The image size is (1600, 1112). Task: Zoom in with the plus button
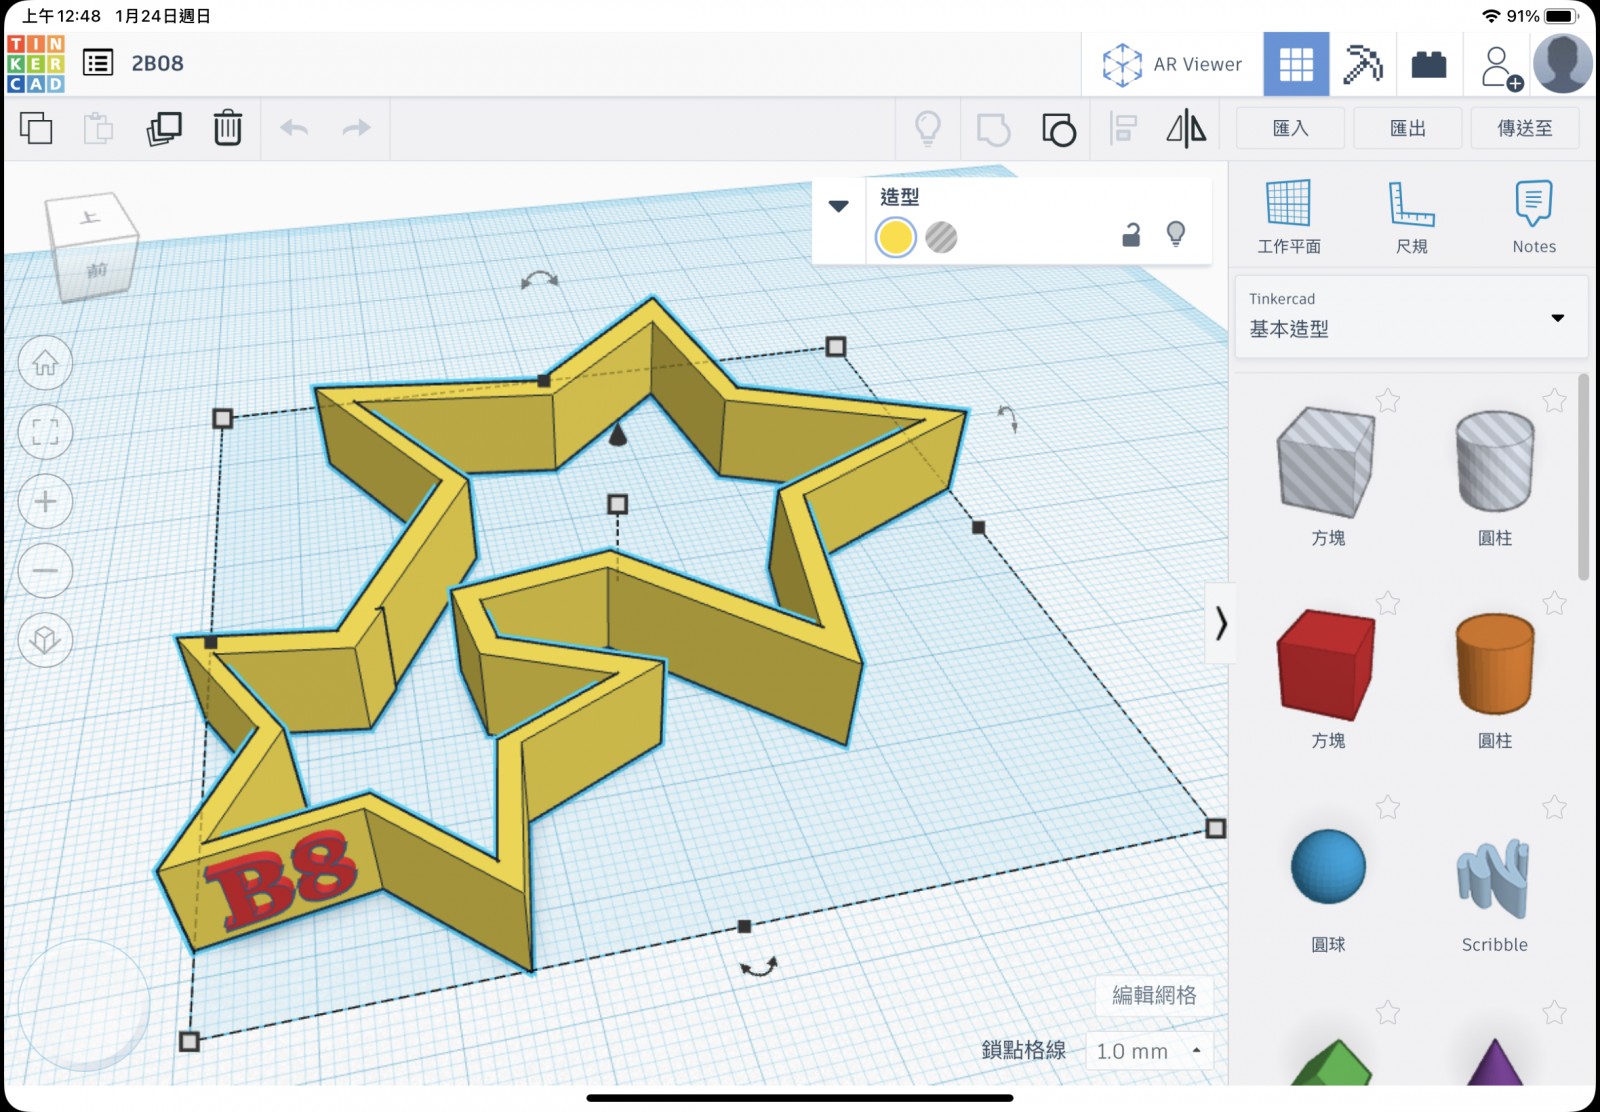(x=45, y=501)
